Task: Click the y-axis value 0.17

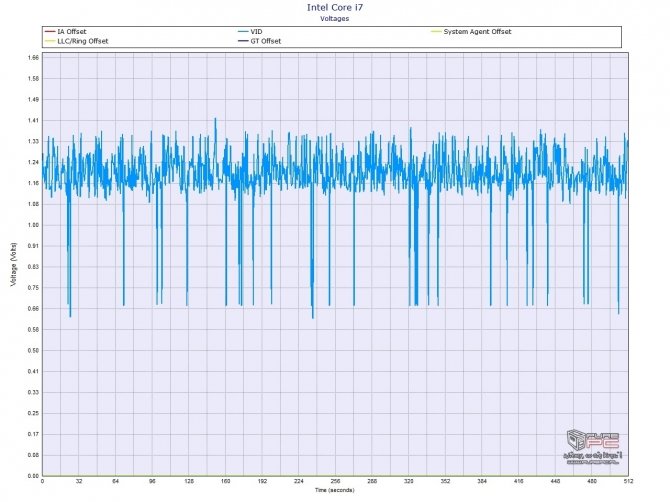Action: point(34,434)
